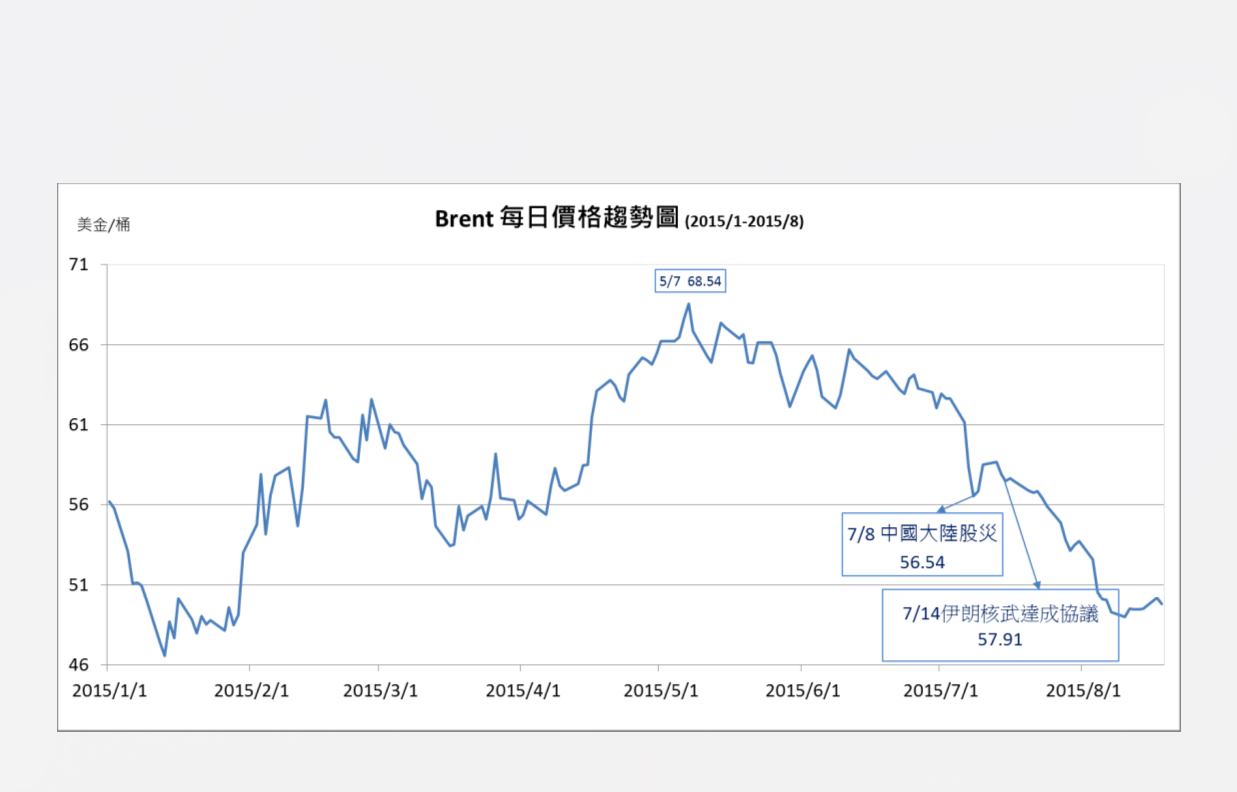Select the 66 y-axis tick label
The height and width of the screenshot is (792, 1237).
(x=79, y=345)
